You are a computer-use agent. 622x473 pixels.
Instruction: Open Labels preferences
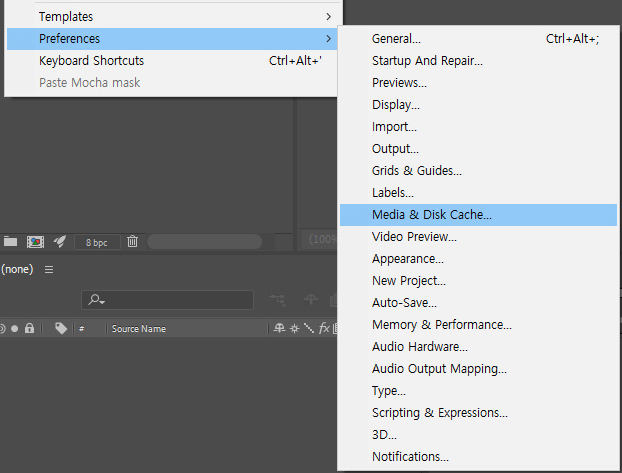[478, 193]
